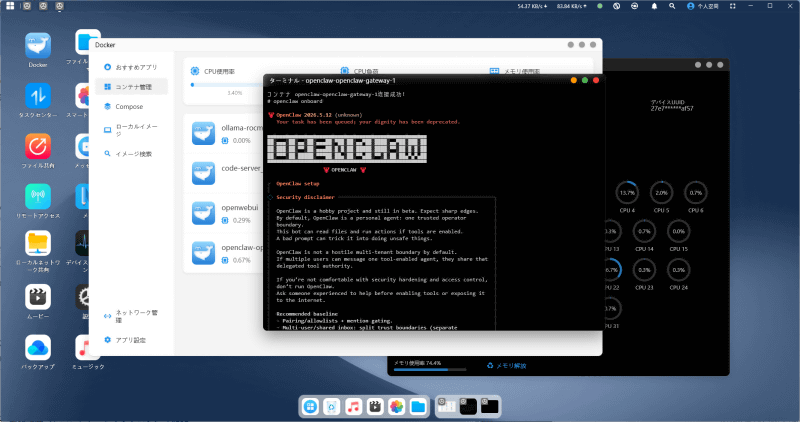Open the 个人空间 user menu
The width and height of the screenshot is (800, 422).
point(703,6)
